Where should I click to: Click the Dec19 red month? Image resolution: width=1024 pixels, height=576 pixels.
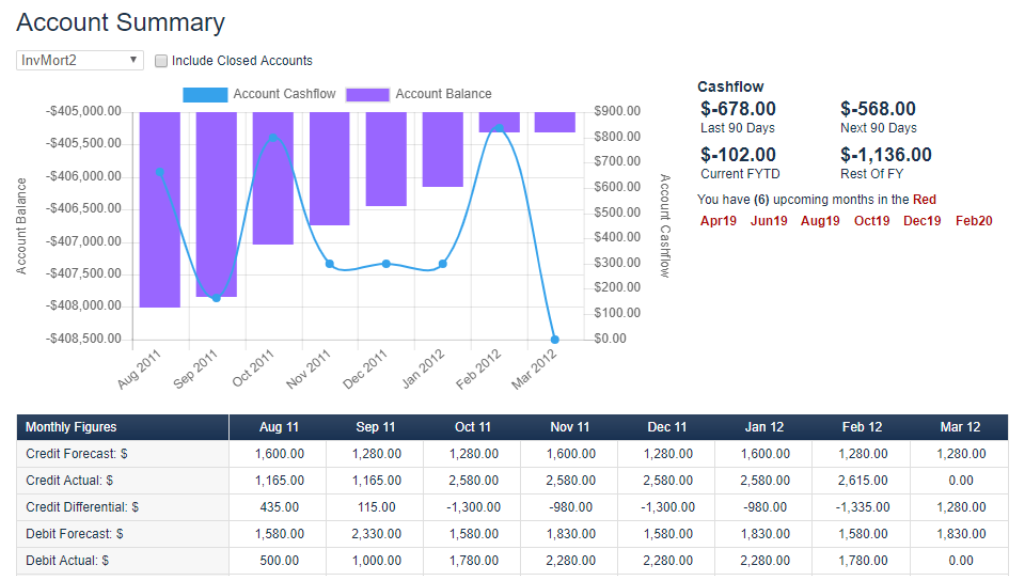[922, 221]
